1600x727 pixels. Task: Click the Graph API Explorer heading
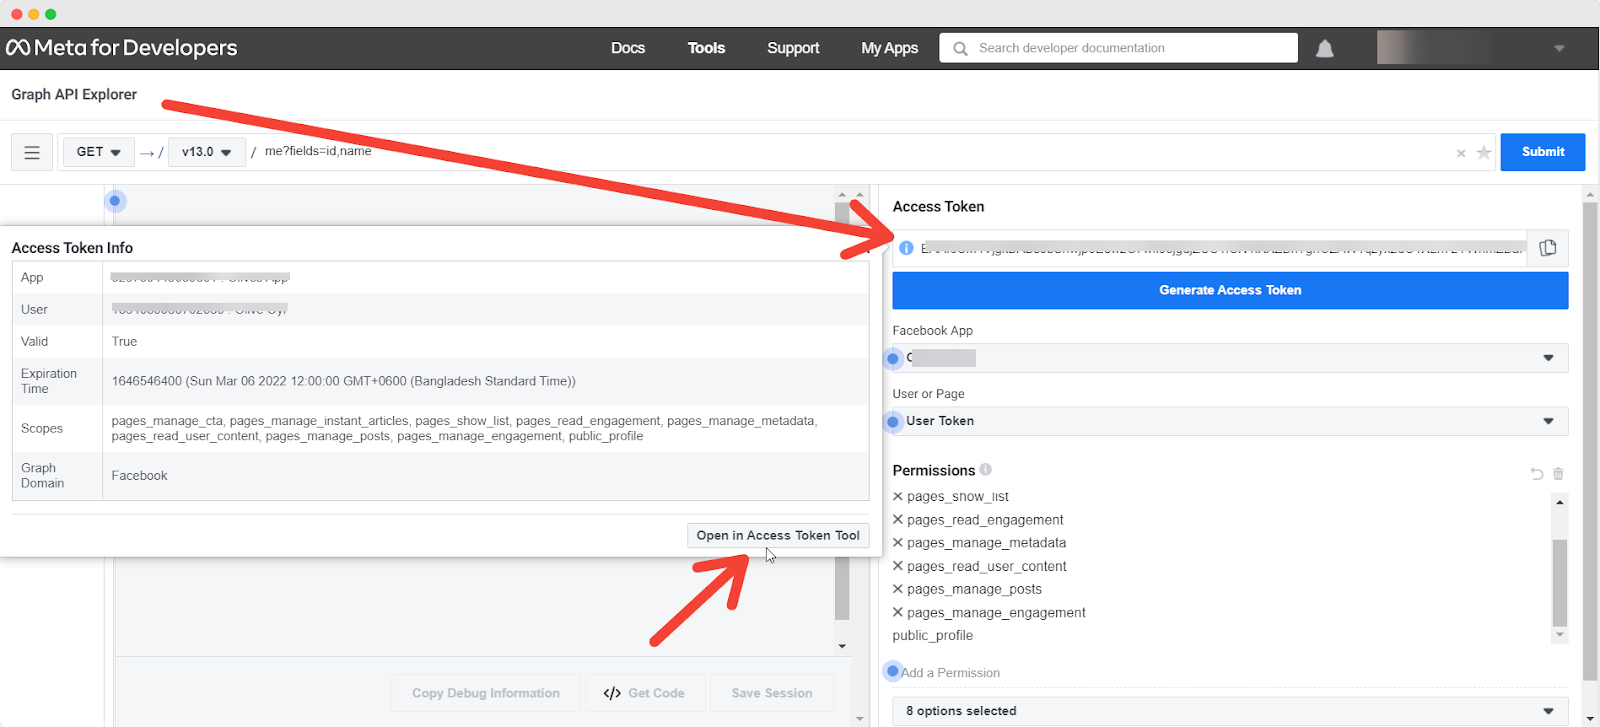click(74, 94)
